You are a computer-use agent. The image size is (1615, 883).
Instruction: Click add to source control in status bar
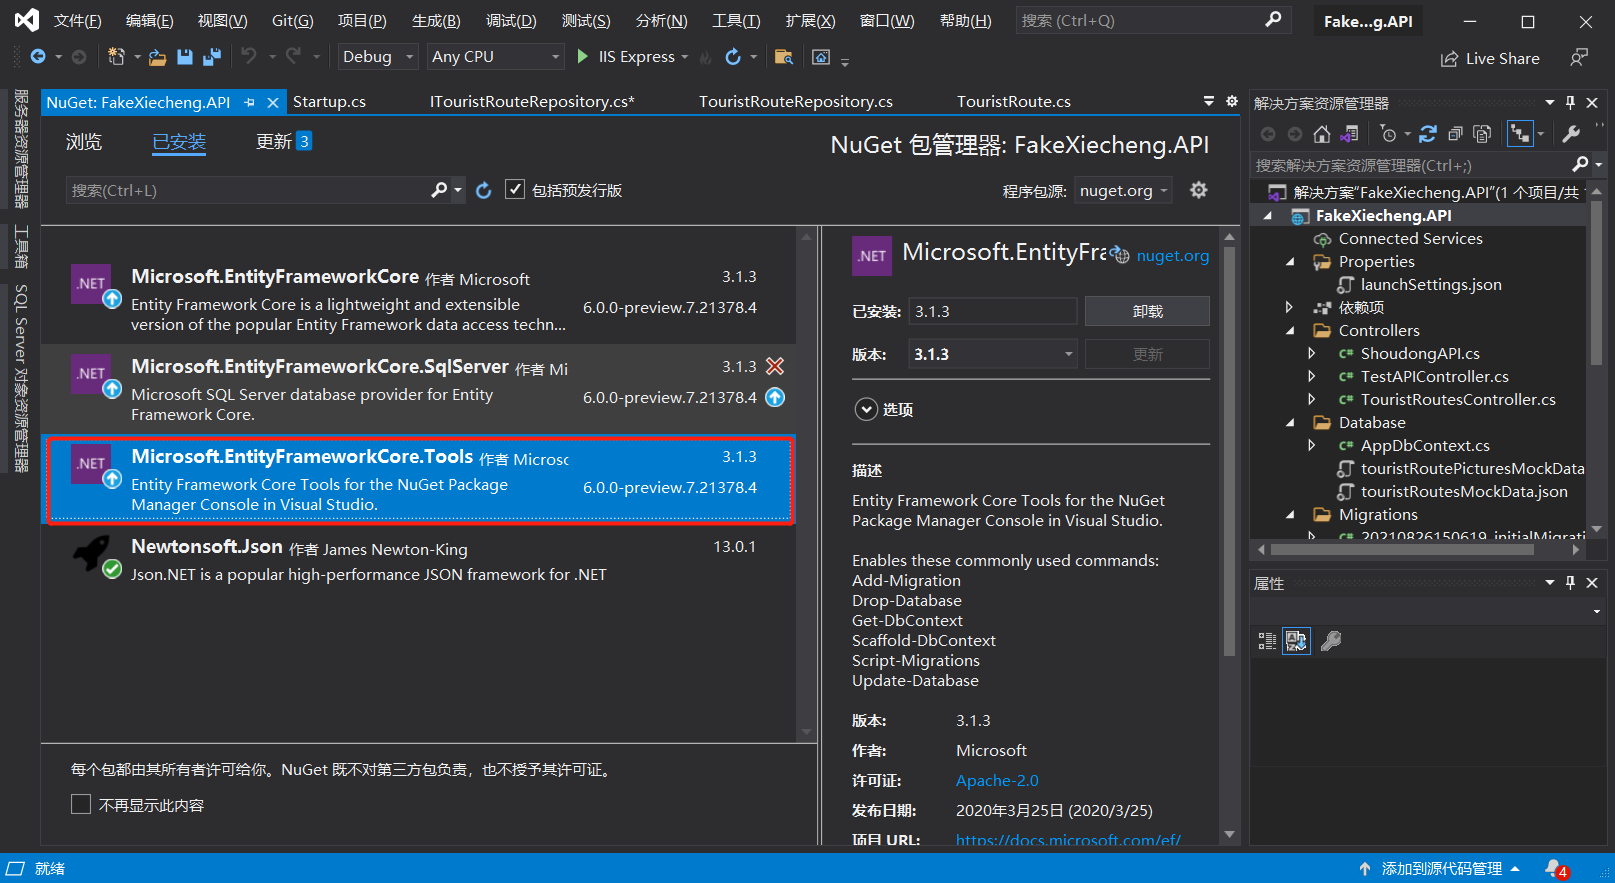pos(1441,869)
